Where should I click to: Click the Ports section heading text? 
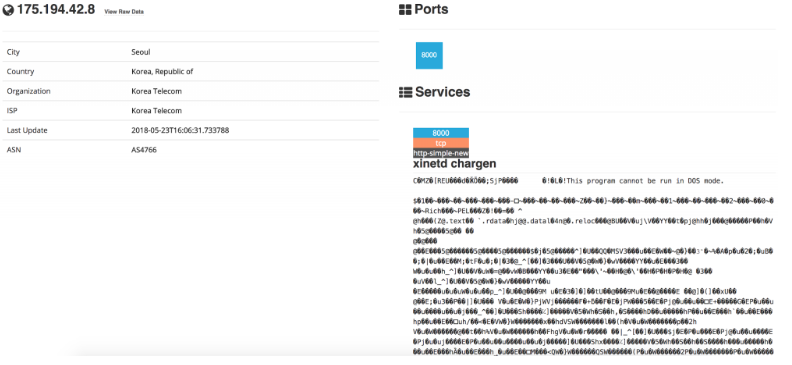[431, 10]
